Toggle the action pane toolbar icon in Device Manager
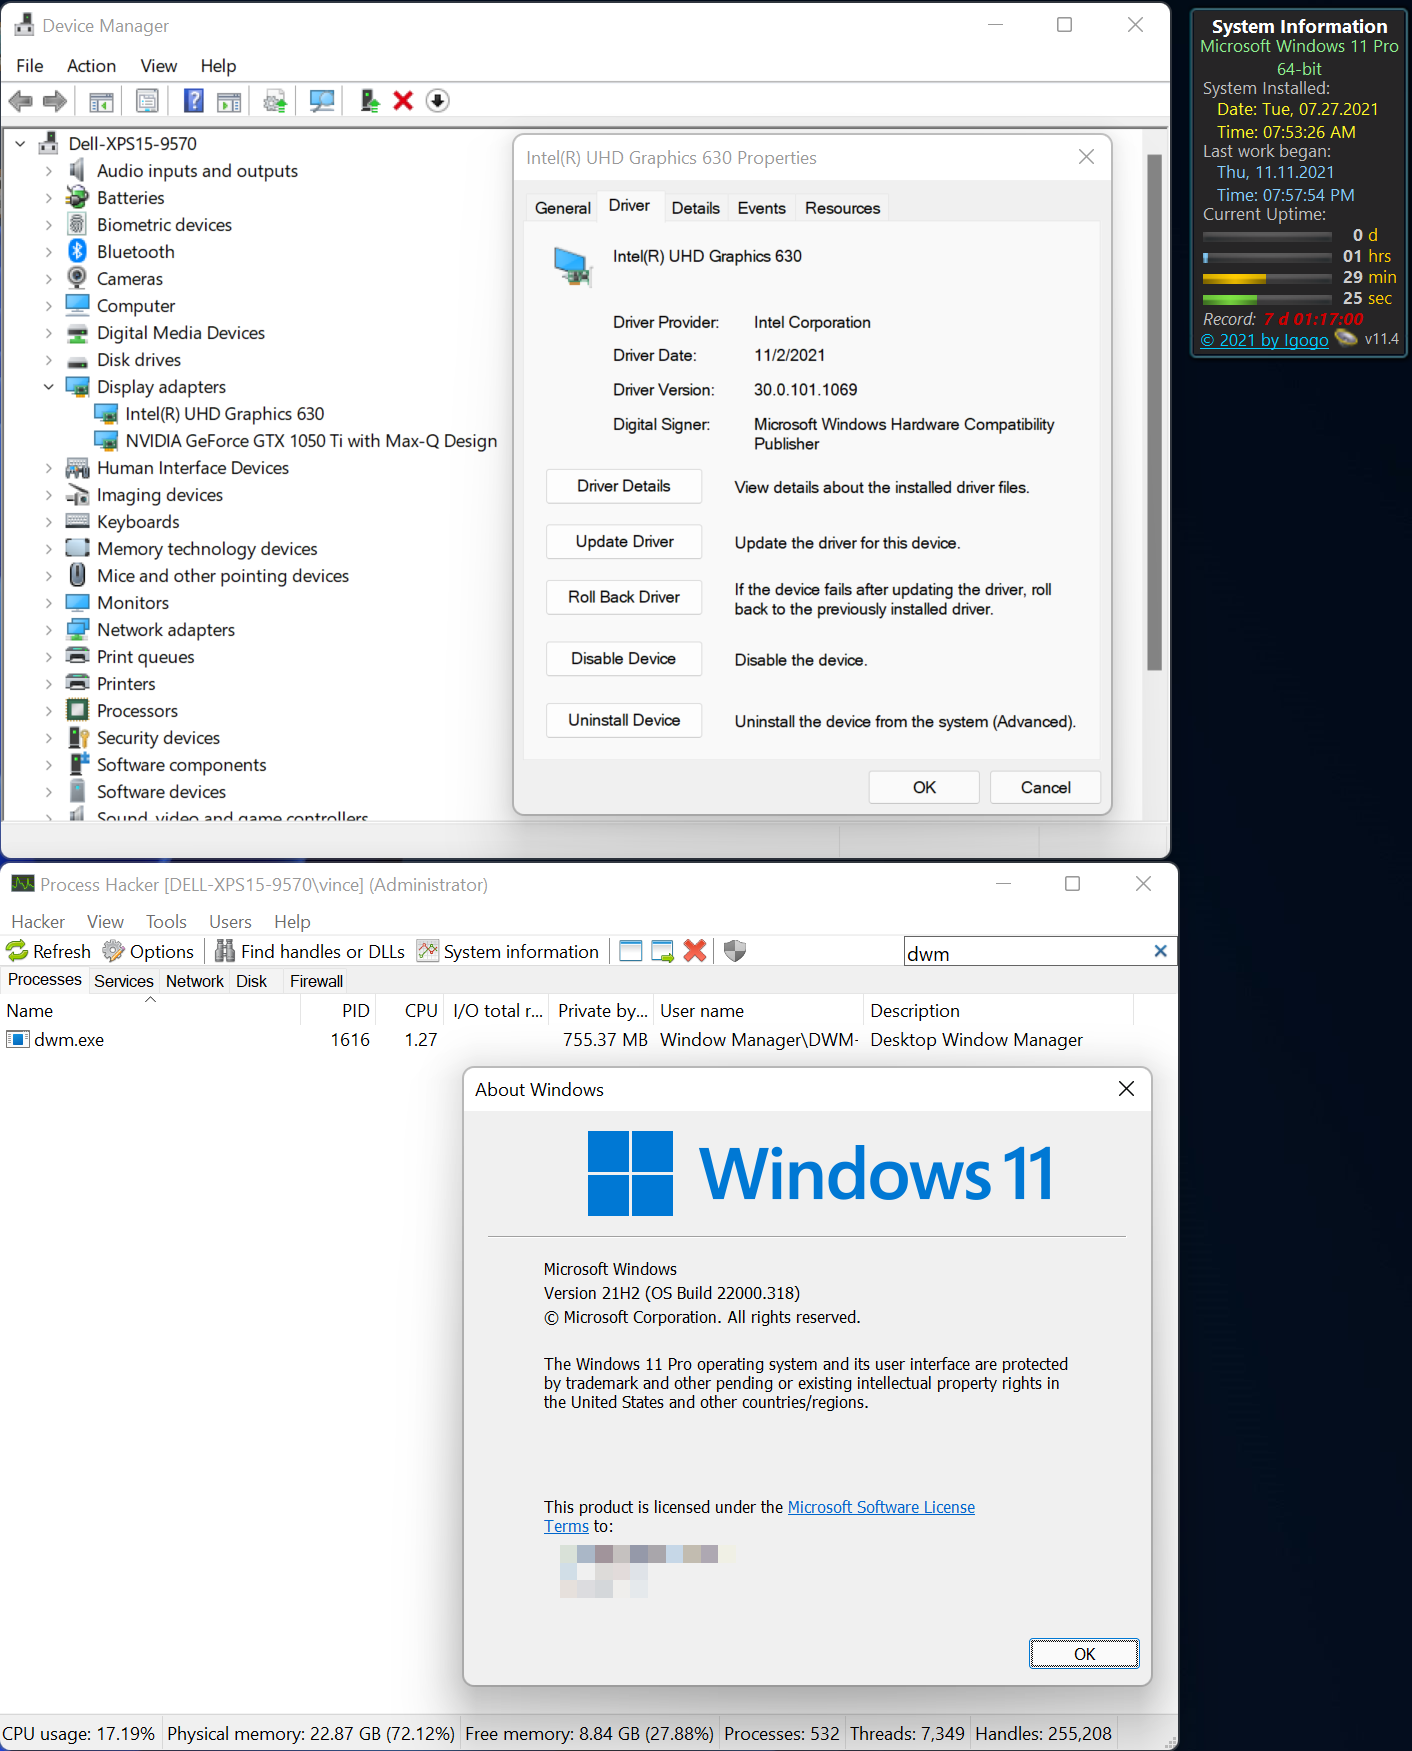Viewport: 1412px width, 1751px height. tap(229, 101)
